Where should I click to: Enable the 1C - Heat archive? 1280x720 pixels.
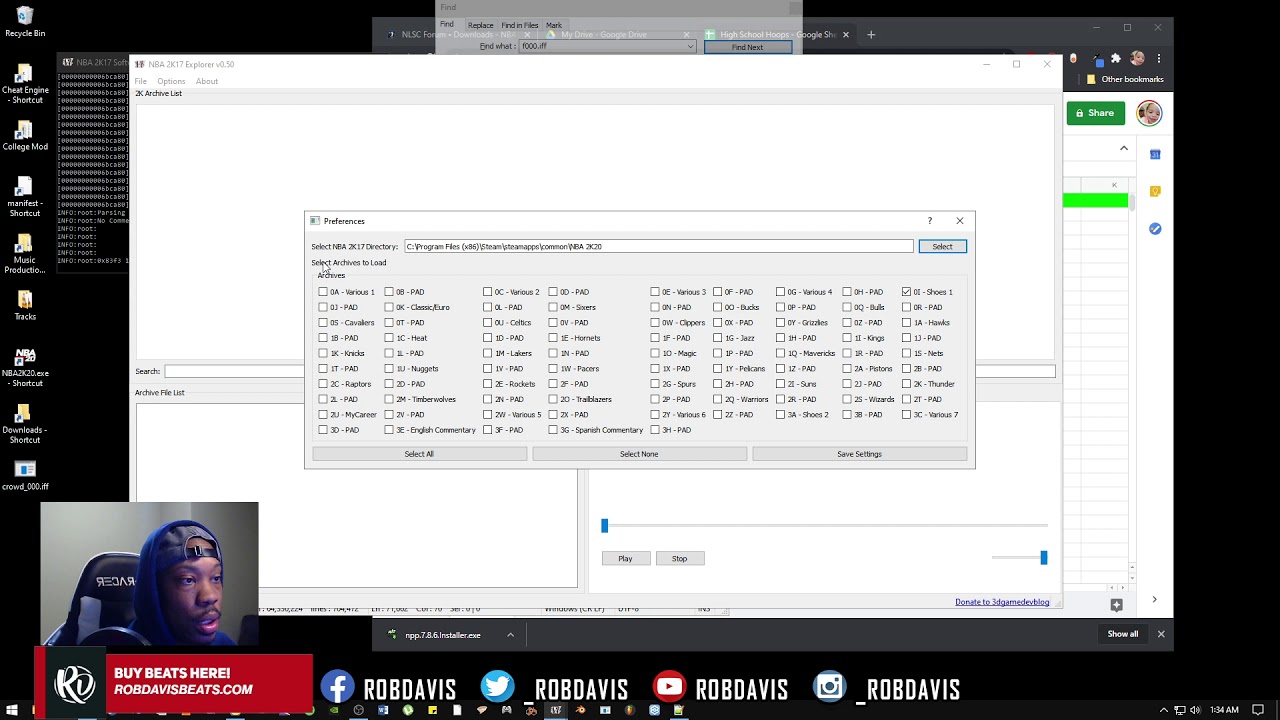tap(389, 338)
